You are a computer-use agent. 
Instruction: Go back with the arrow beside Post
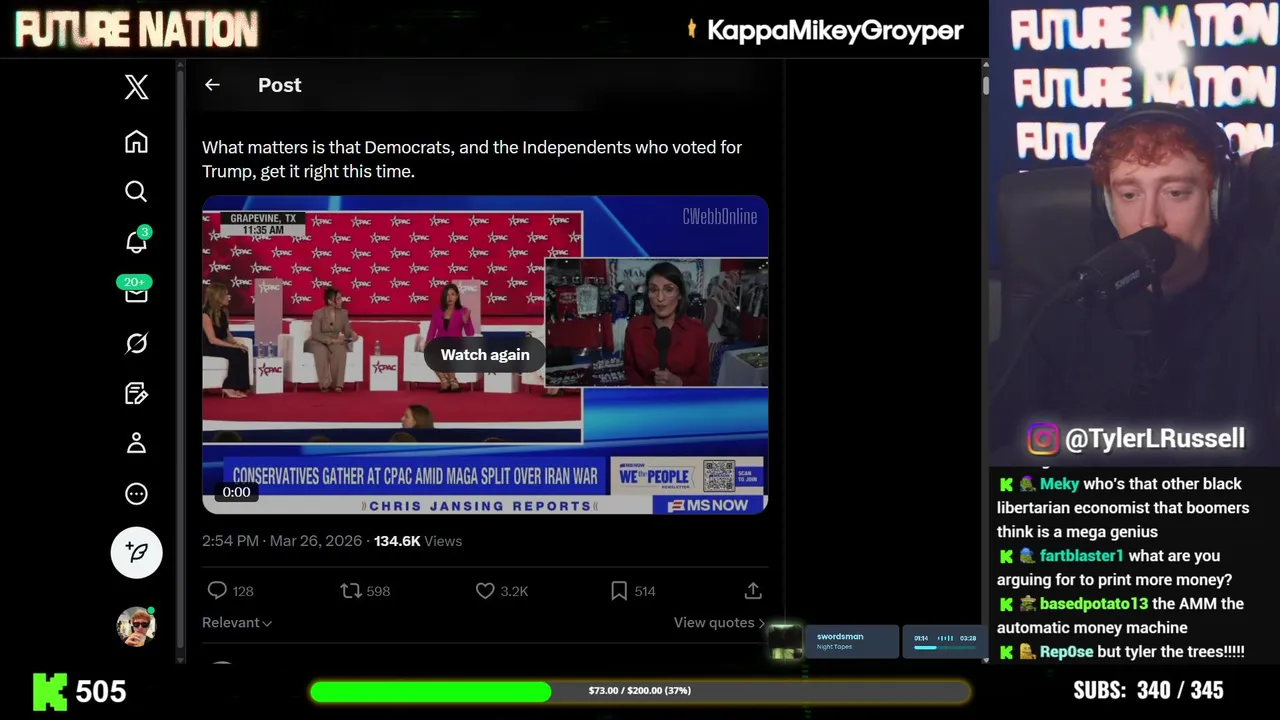coord(212,85)
